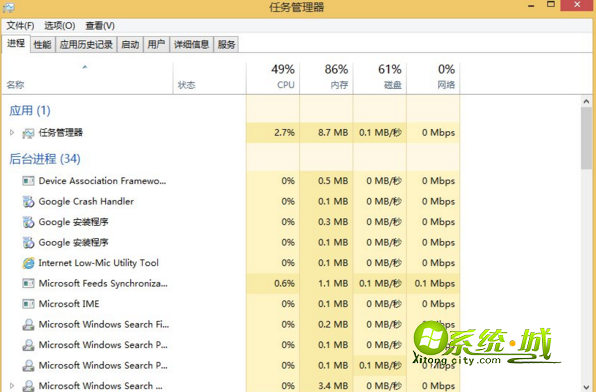
Task: Click the 0.3 MB memory value
Action: point(333,222)
